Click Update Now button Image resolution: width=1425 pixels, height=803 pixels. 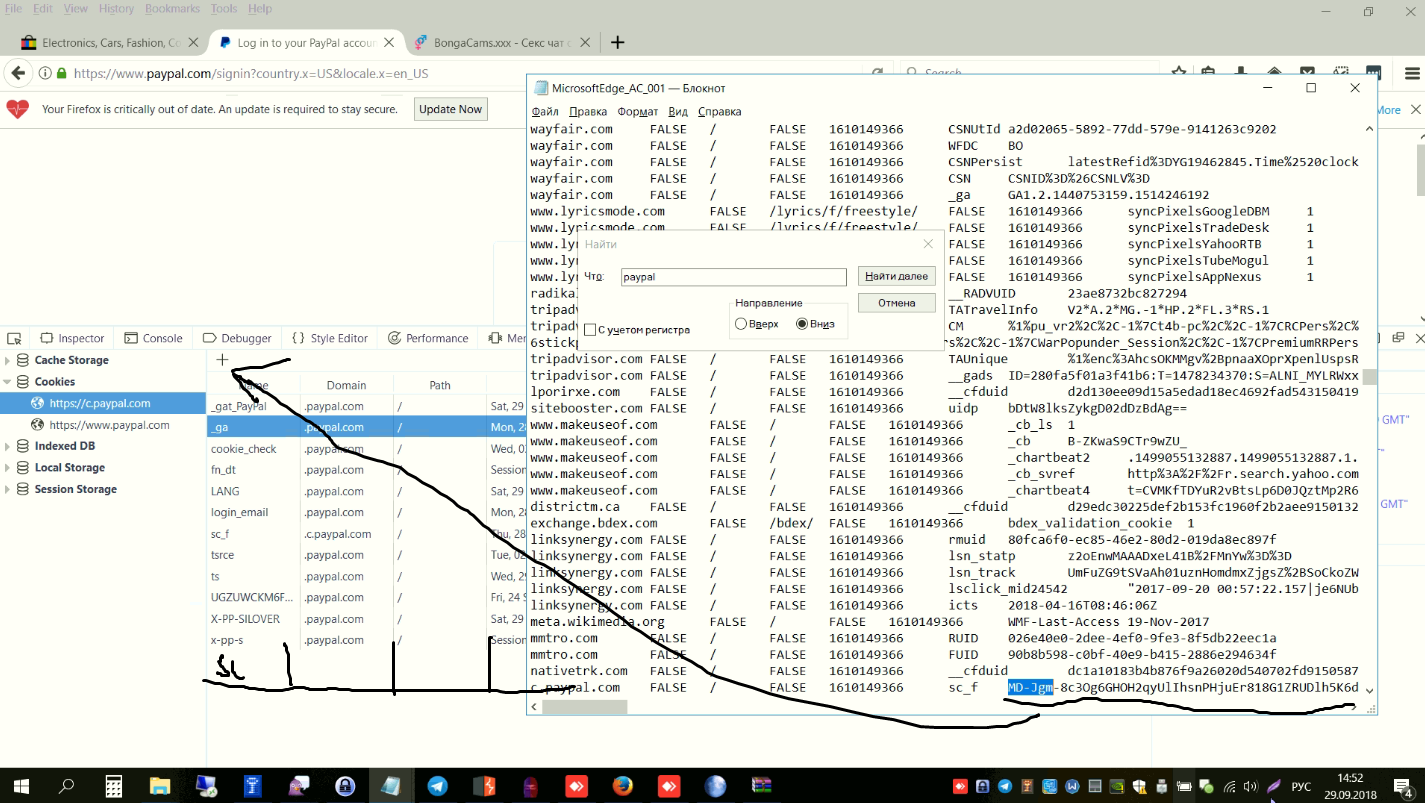click(x=450, y=109)
